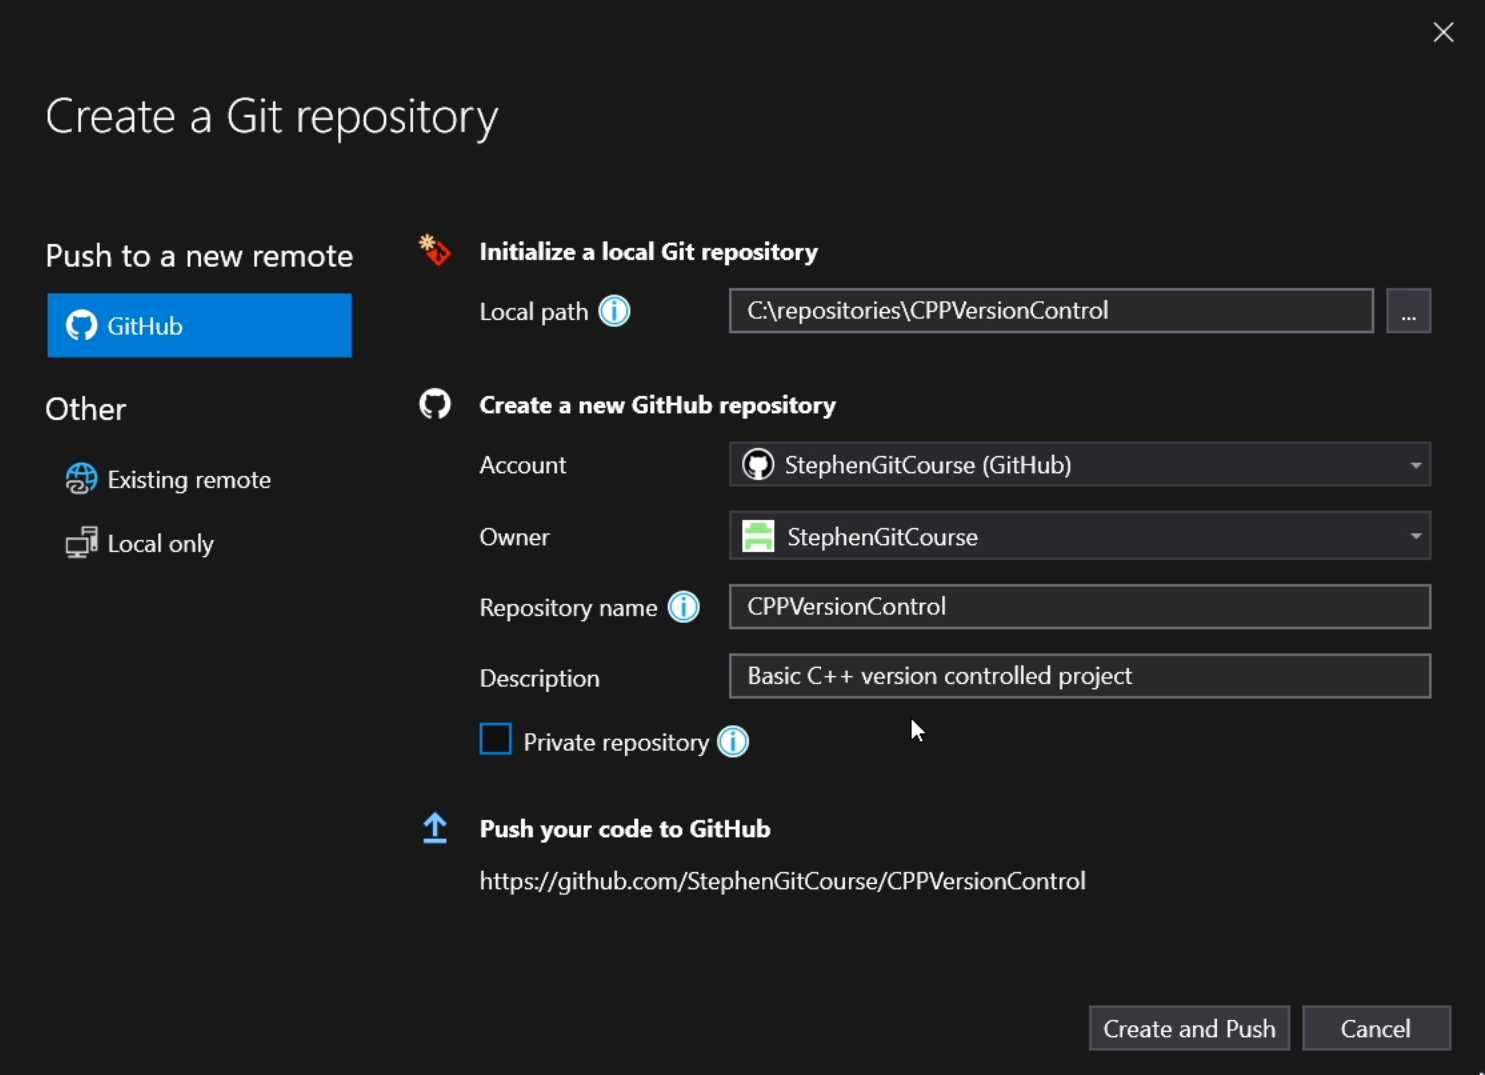Click the Initialize local Git repository icon
Screen dimensions: 1485x1075
434,250
